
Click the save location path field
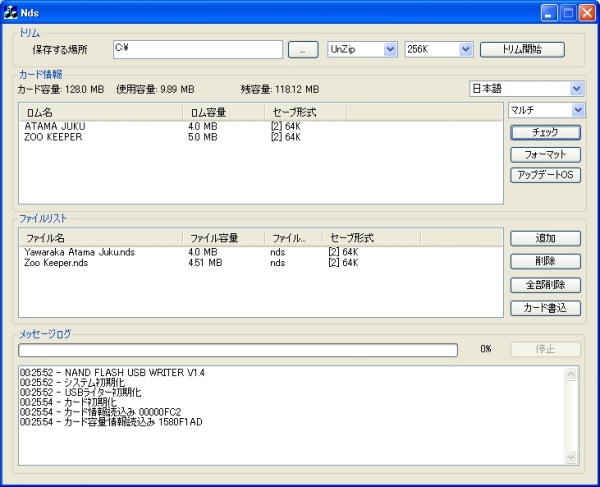coord(198,49)
